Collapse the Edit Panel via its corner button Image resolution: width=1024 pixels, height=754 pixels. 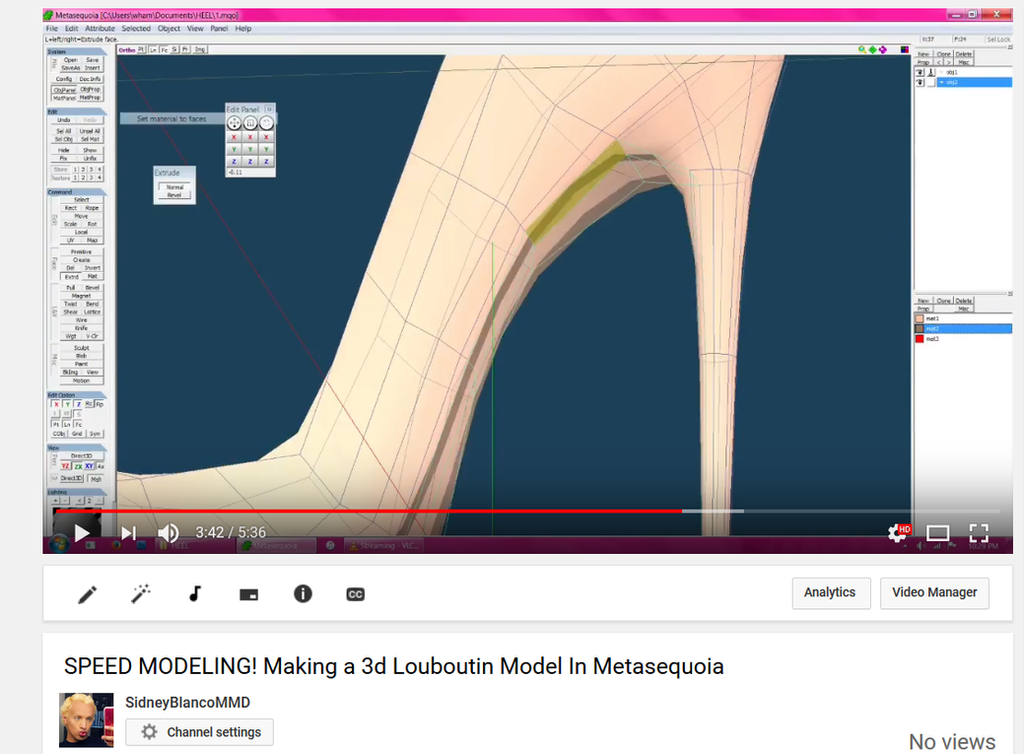(269, 110)
